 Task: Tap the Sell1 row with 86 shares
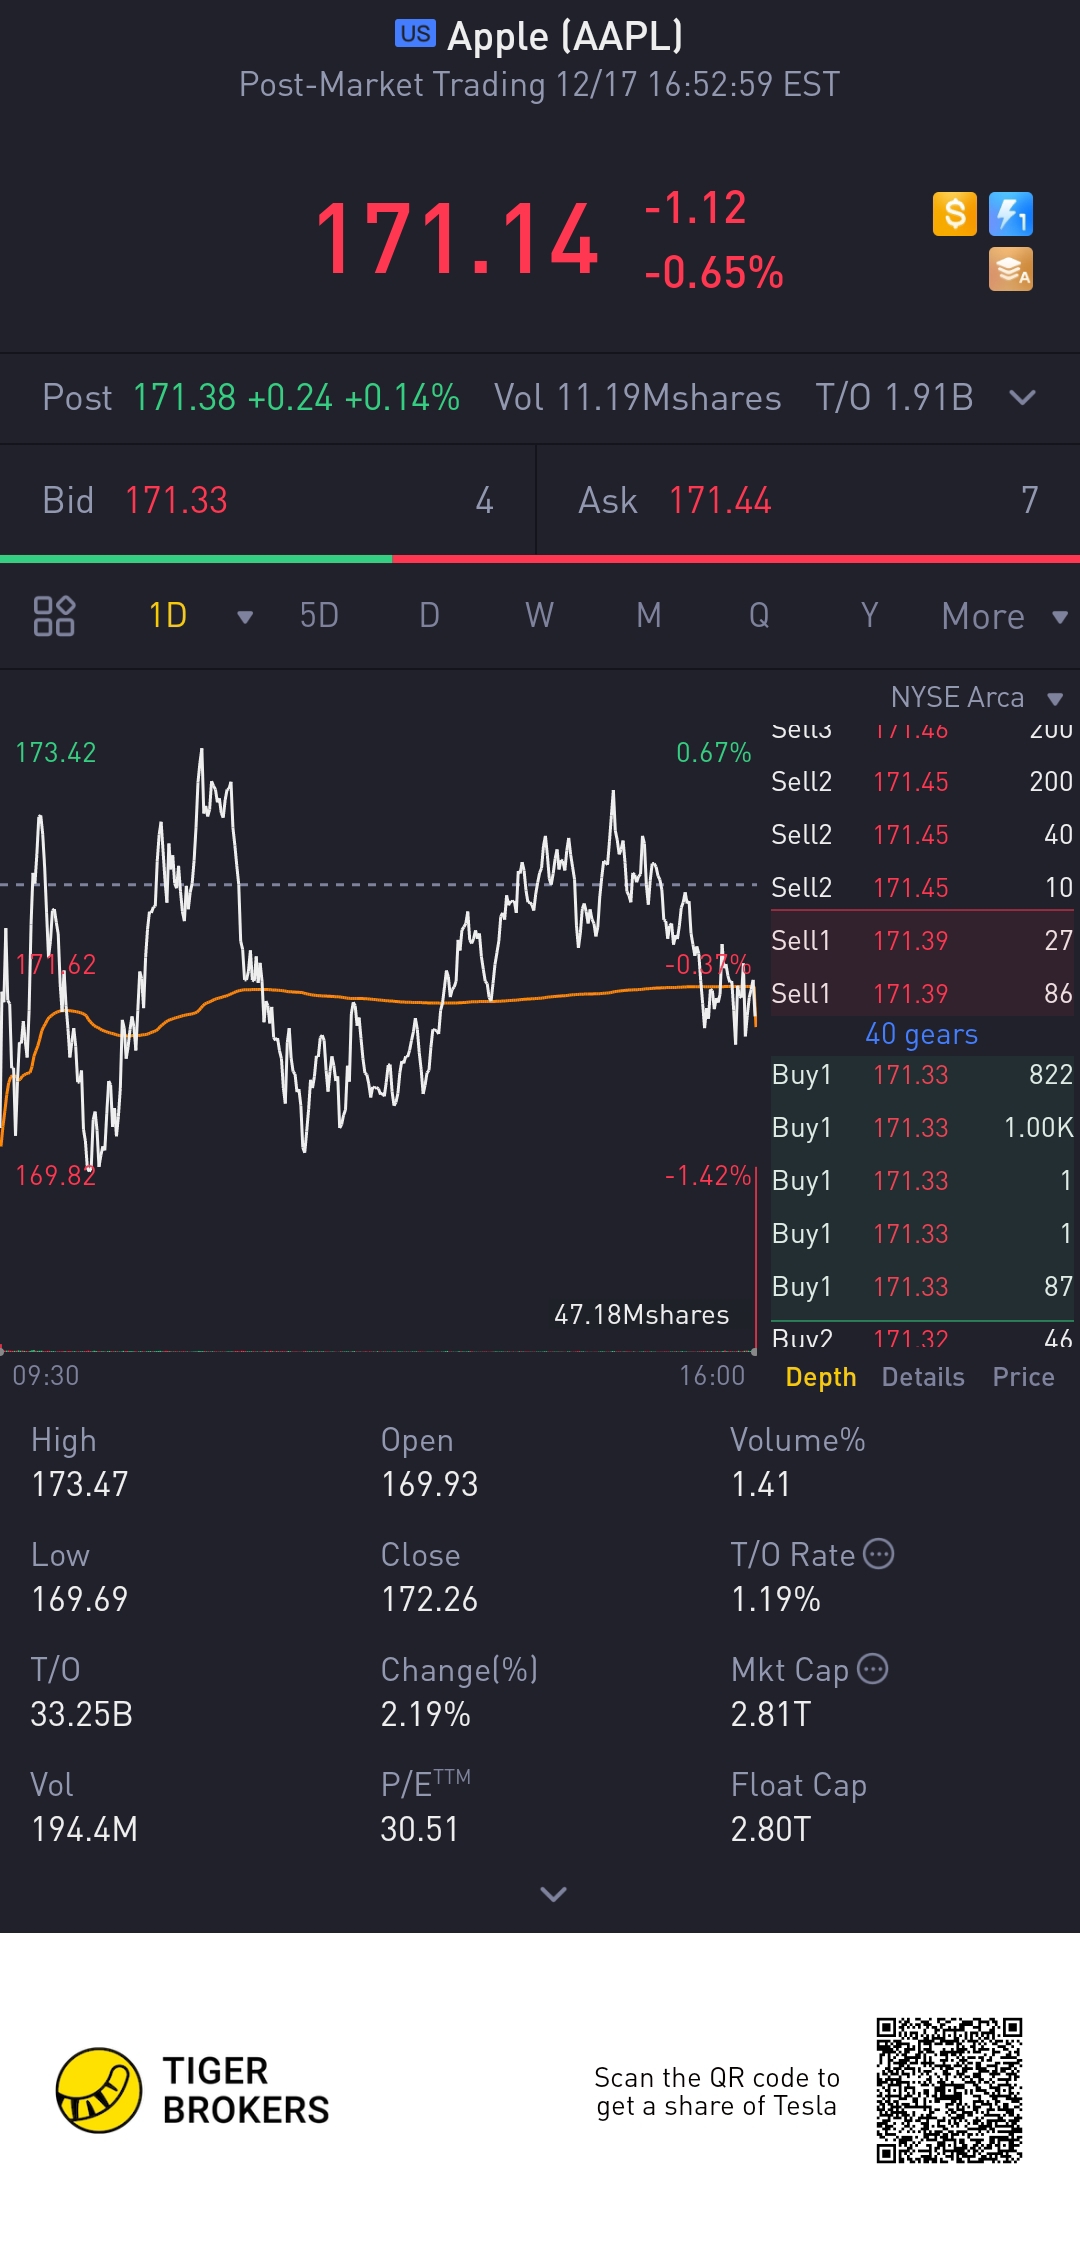922,993
